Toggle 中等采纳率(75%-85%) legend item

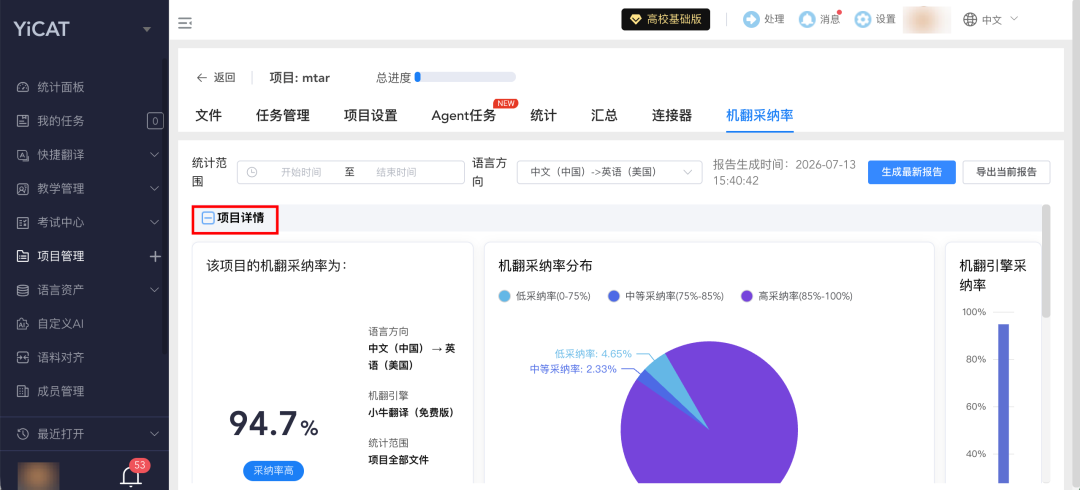click(666, 296)
